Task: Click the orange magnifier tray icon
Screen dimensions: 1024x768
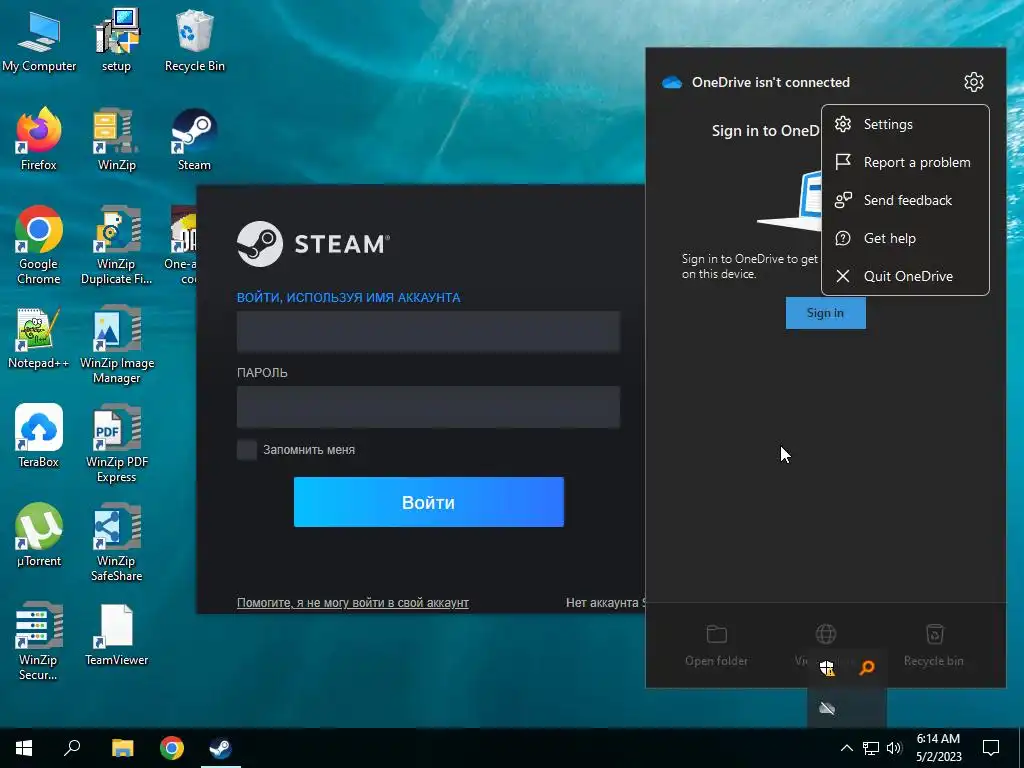Action: (x=867, y=667)
